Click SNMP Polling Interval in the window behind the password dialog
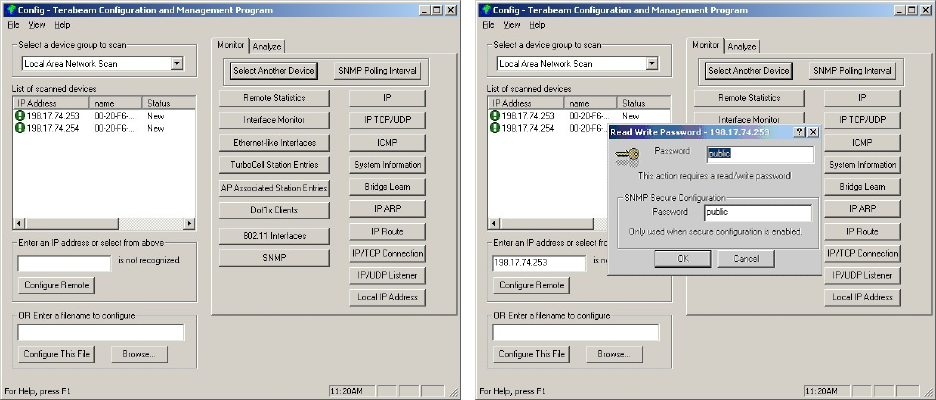The height and width of the screenshot is (400, 936). [x=852, y=70]
